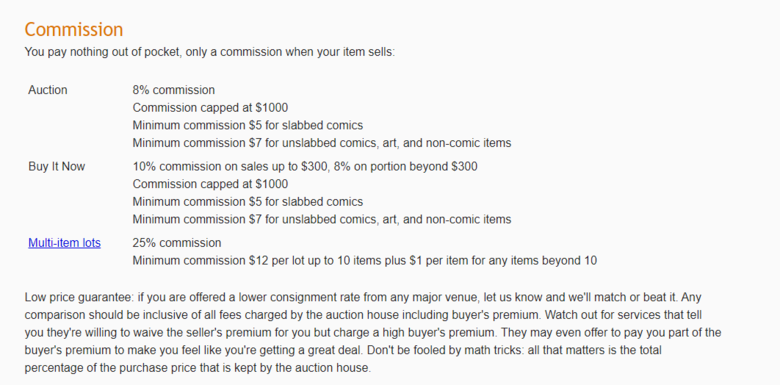Screen dimensions: 780x385
Task: Click the Minimum commission $12 per lot line
Action: pos(365,261)
